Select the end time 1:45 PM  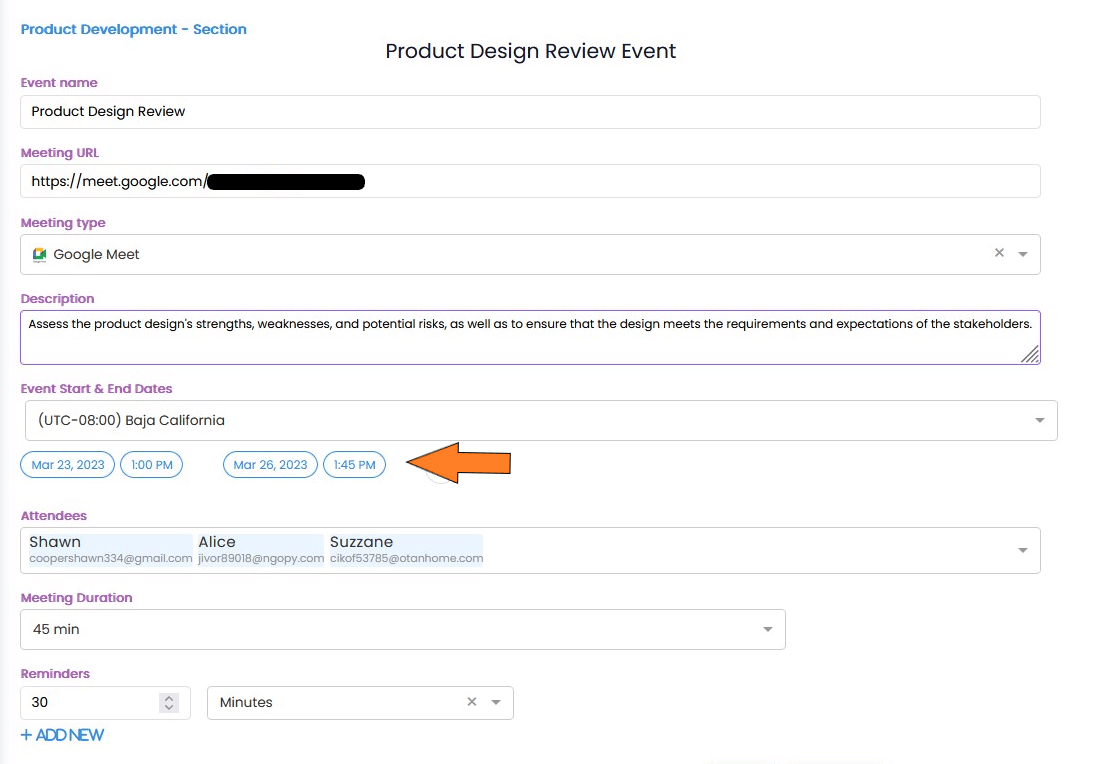354,464
